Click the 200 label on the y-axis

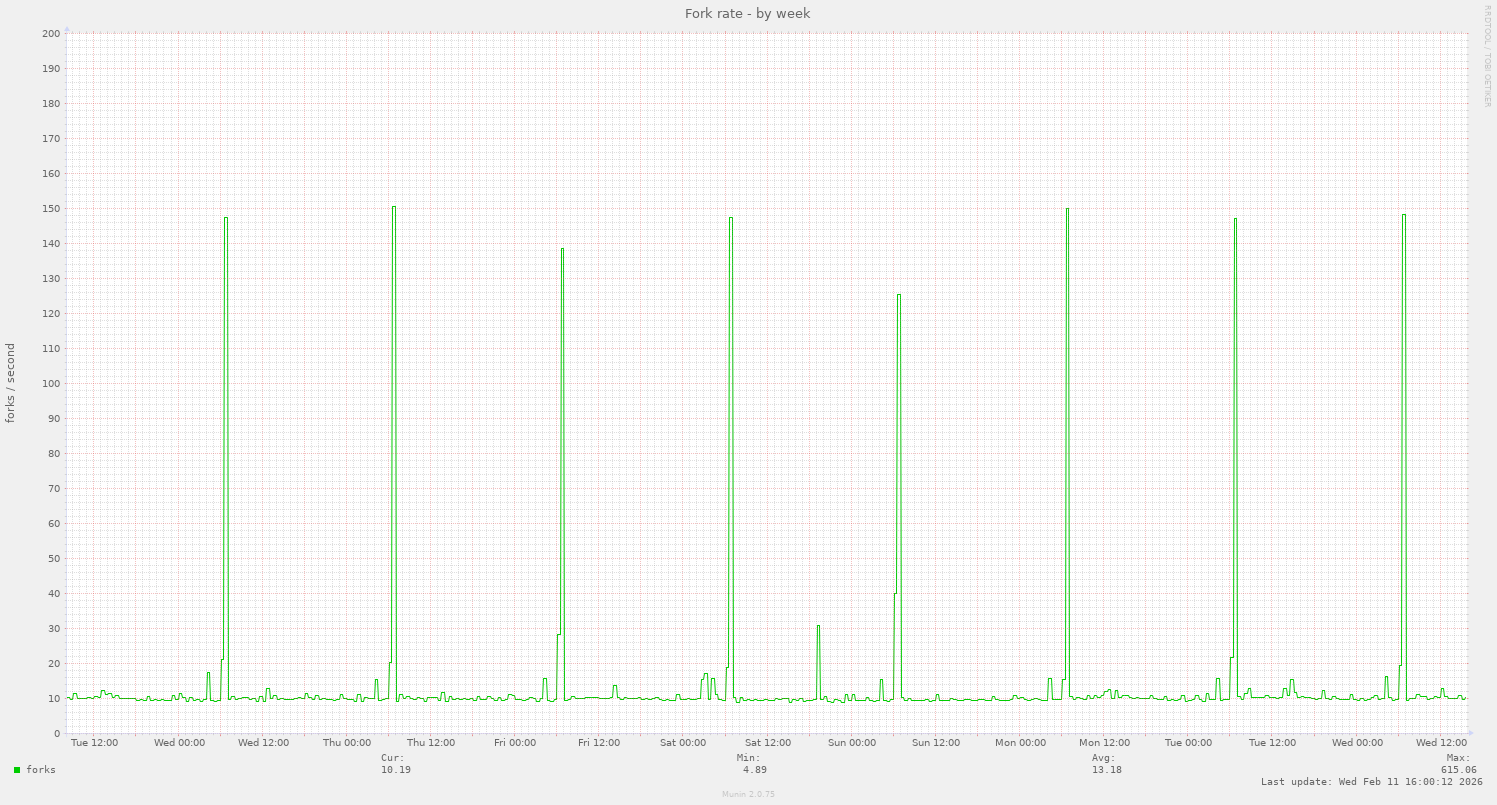click(x=51, y=34)
